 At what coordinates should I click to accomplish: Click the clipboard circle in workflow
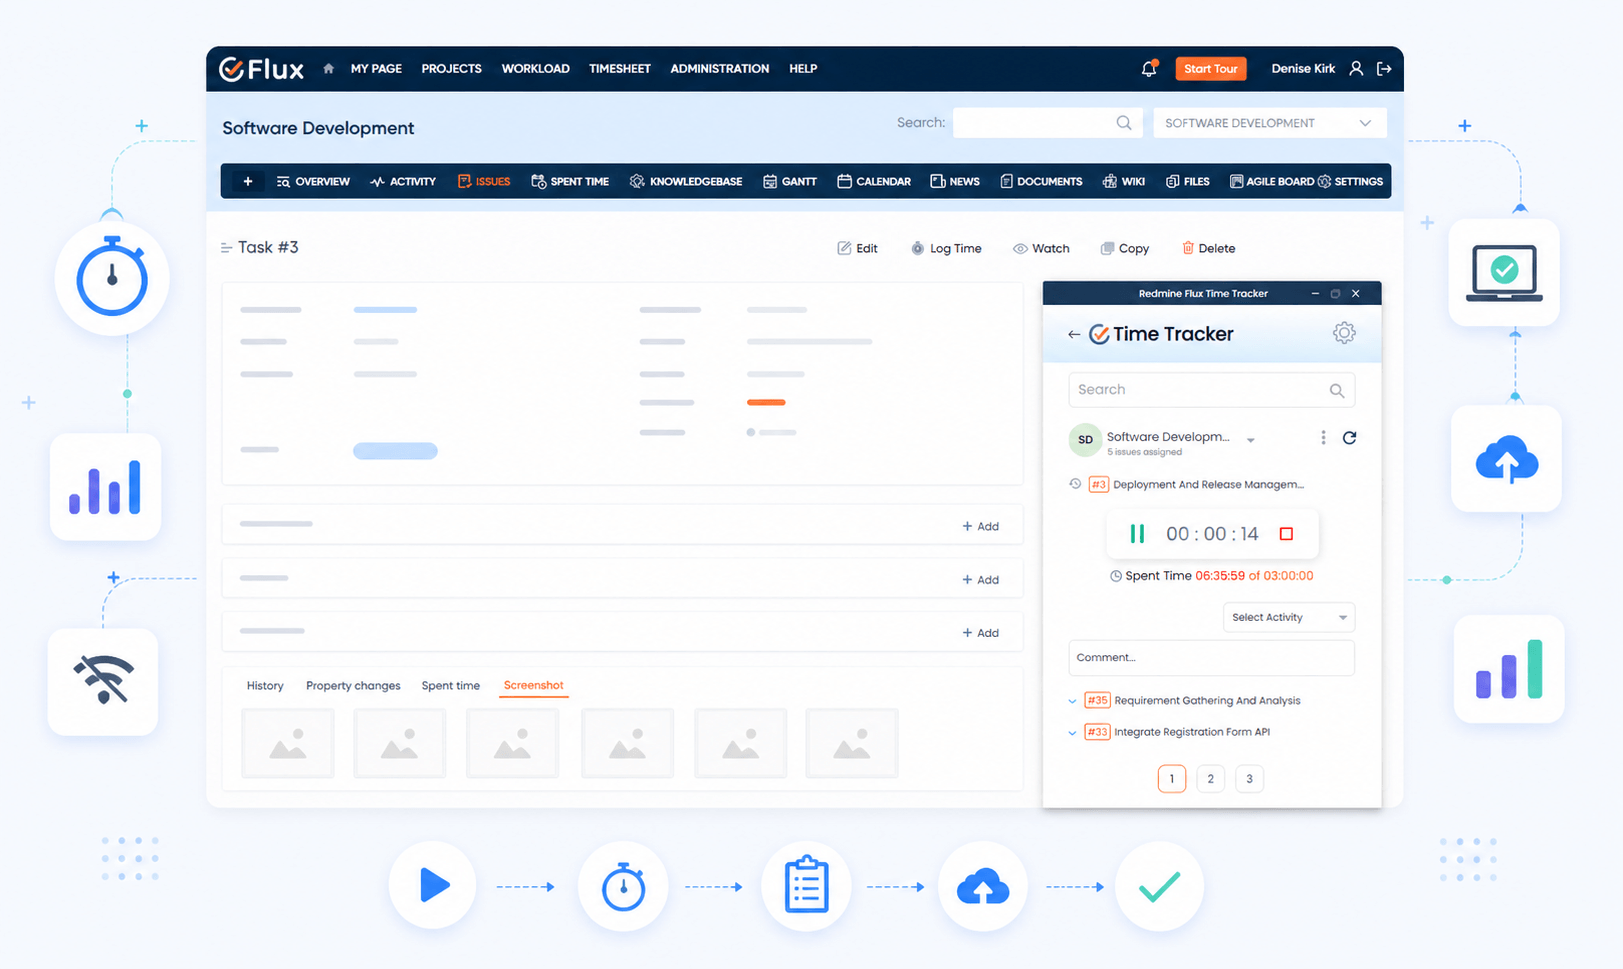point(806,886)
